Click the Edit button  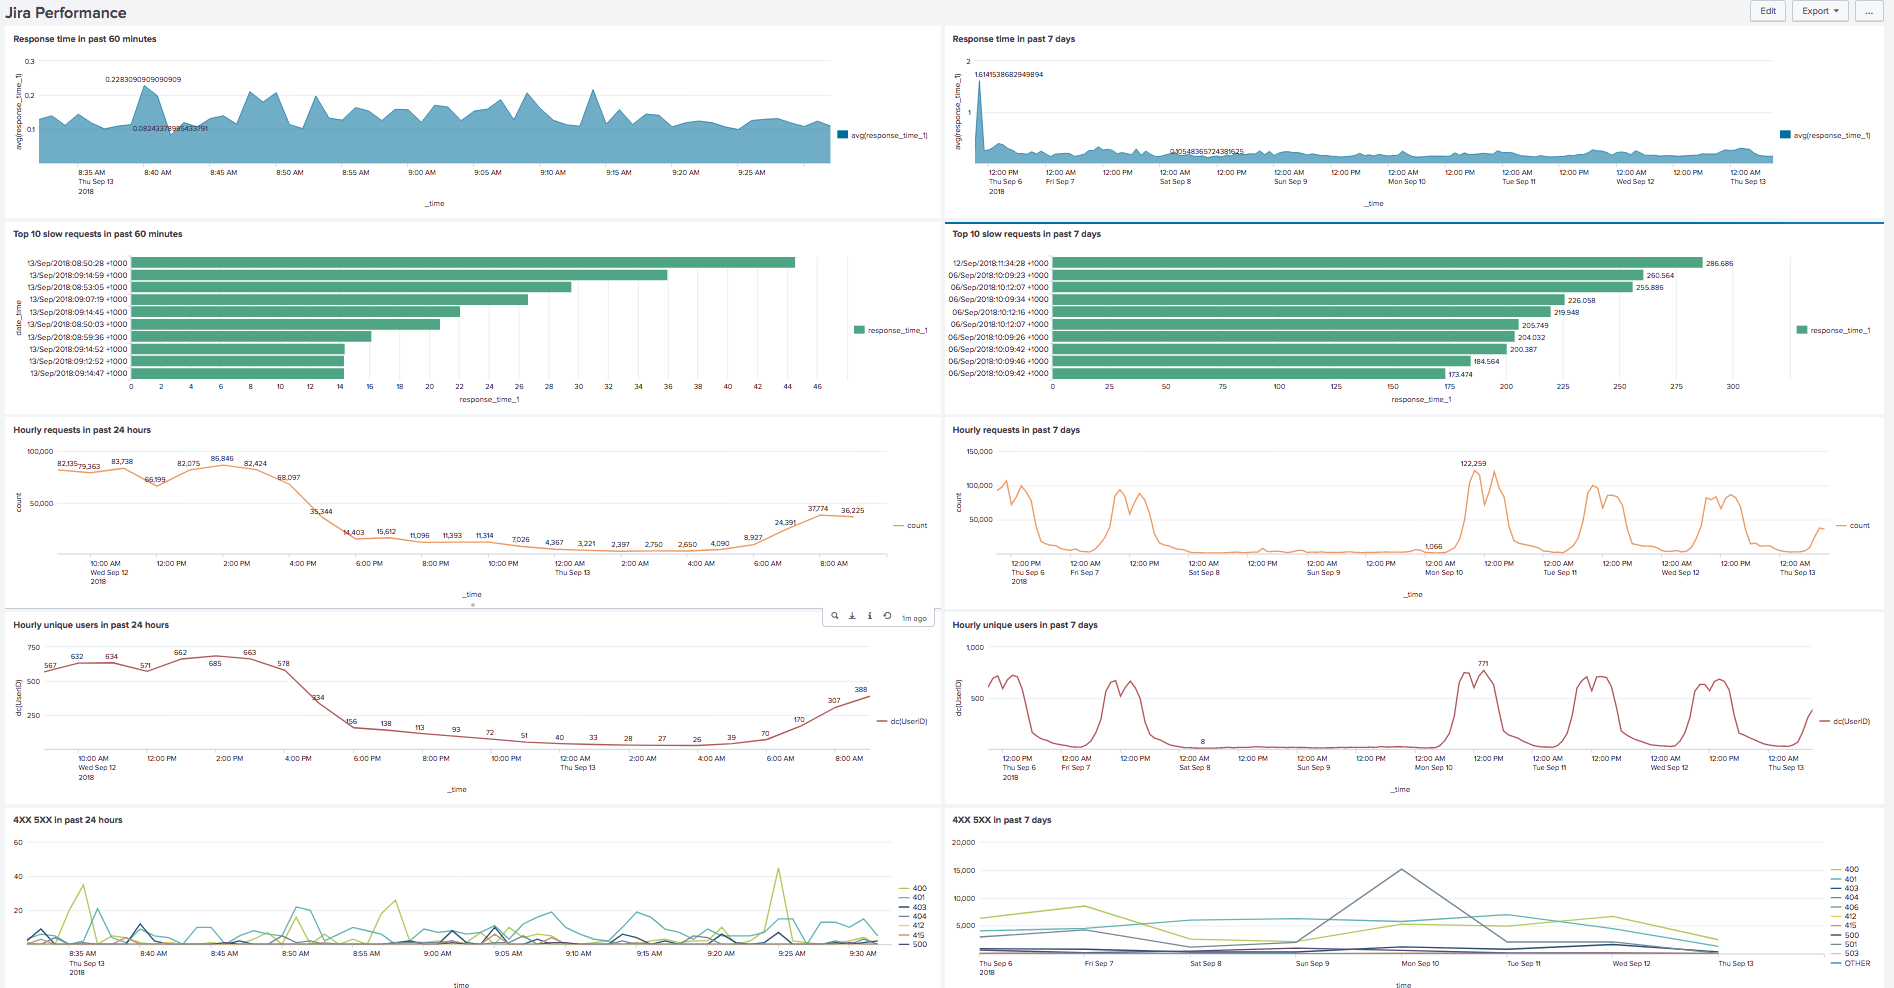tap(1767, 11)
